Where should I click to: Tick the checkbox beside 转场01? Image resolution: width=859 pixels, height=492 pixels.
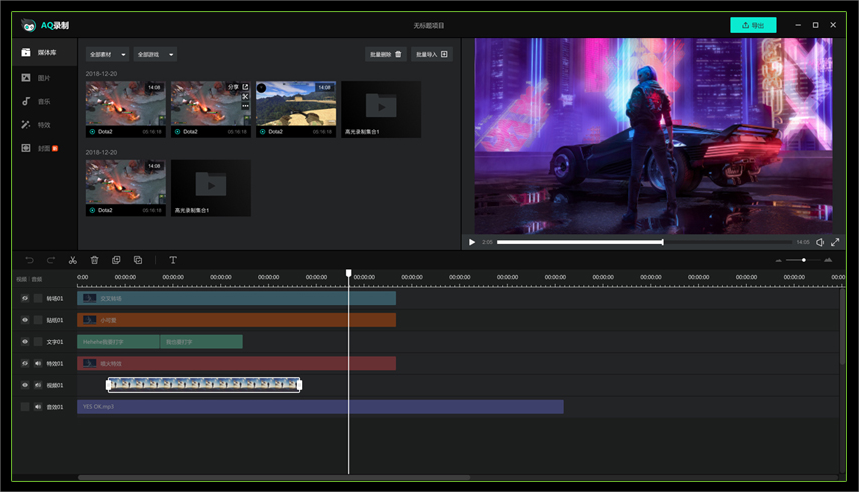tap(38, 299)
